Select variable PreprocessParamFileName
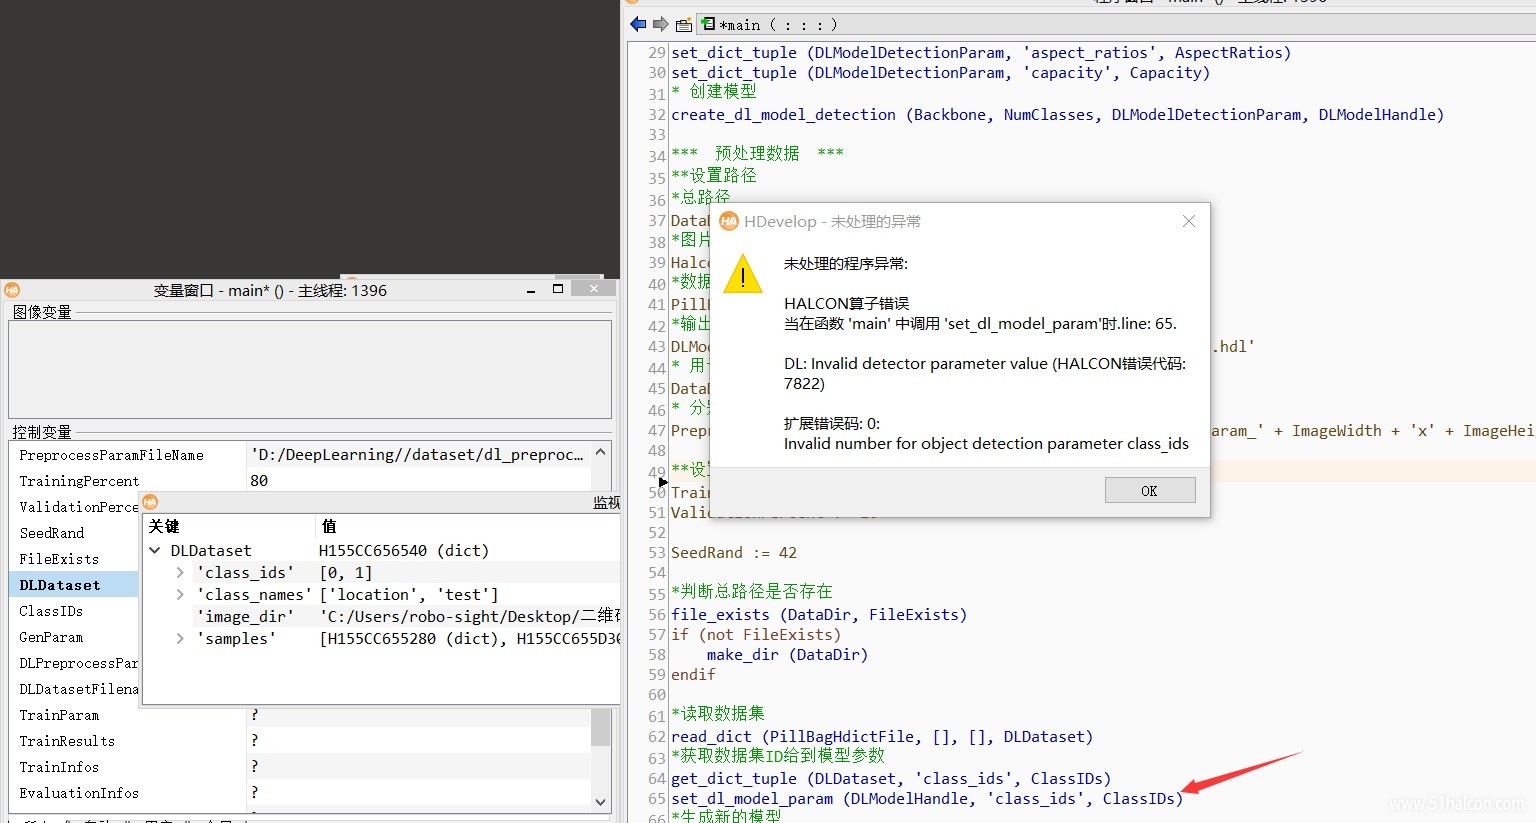This screenshot has height=823, width=1536. coord(111,455)
